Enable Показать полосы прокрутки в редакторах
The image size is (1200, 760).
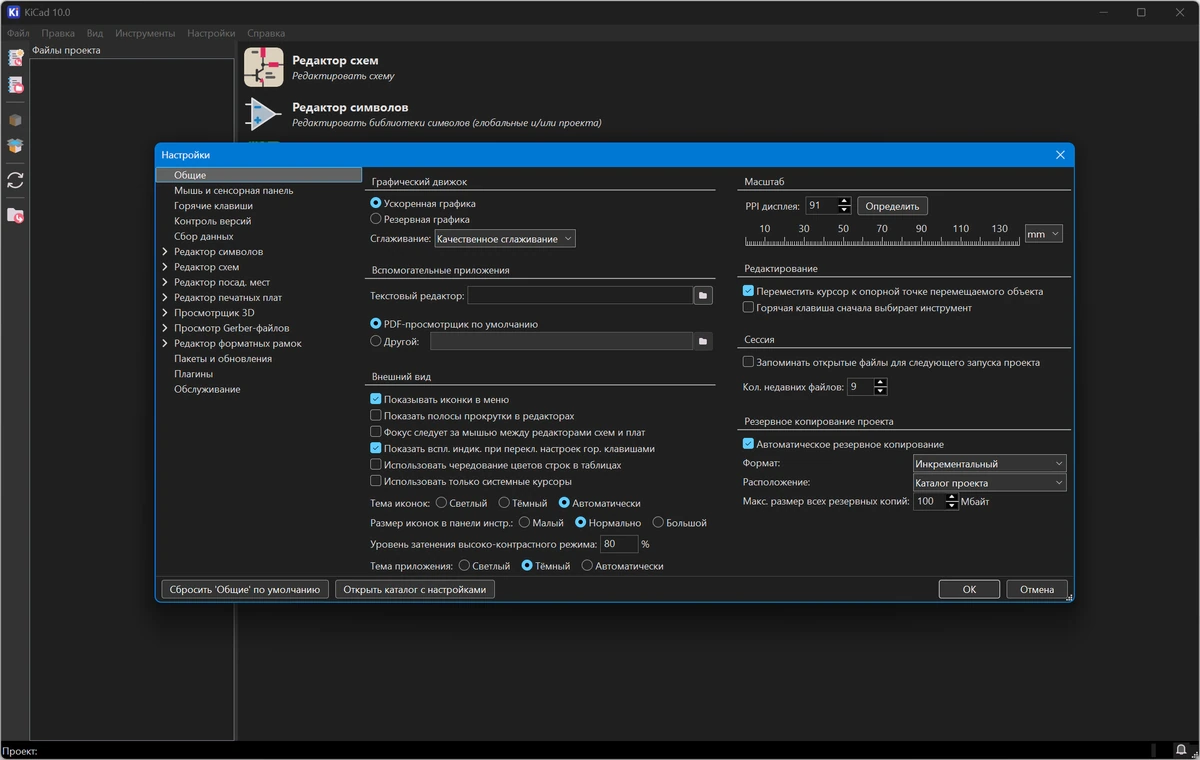376,416
